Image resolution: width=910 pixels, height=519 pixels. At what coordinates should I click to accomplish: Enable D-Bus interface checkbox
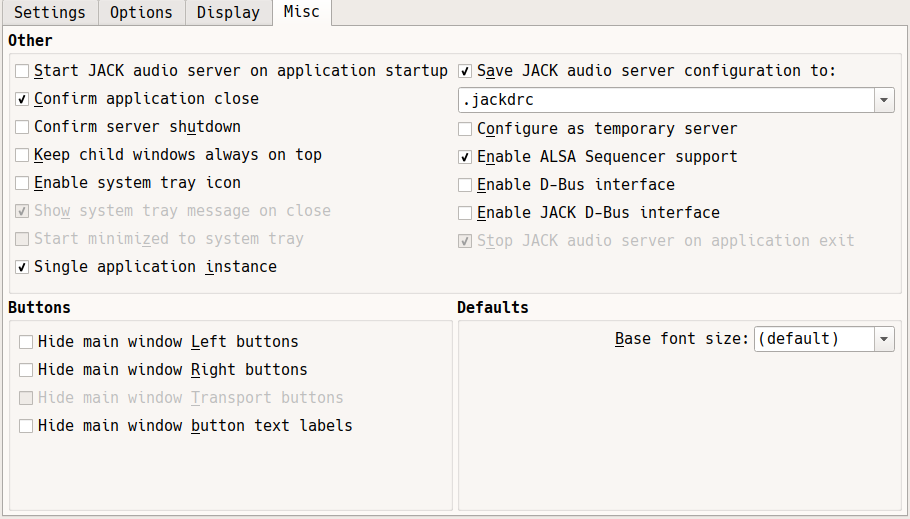point(466,185)
